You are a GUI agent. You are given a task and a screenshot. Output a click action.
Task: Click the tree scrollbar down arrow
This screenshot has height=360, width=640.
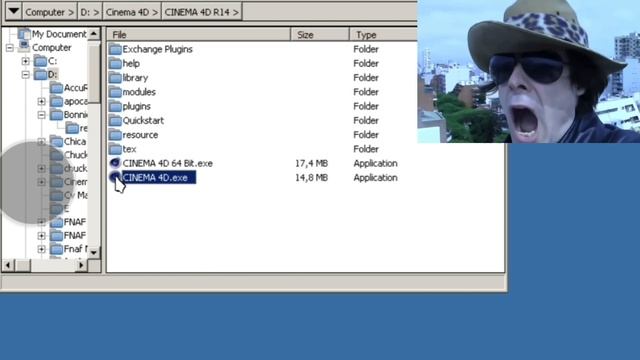pyautogui.click(x=94, y=252)
